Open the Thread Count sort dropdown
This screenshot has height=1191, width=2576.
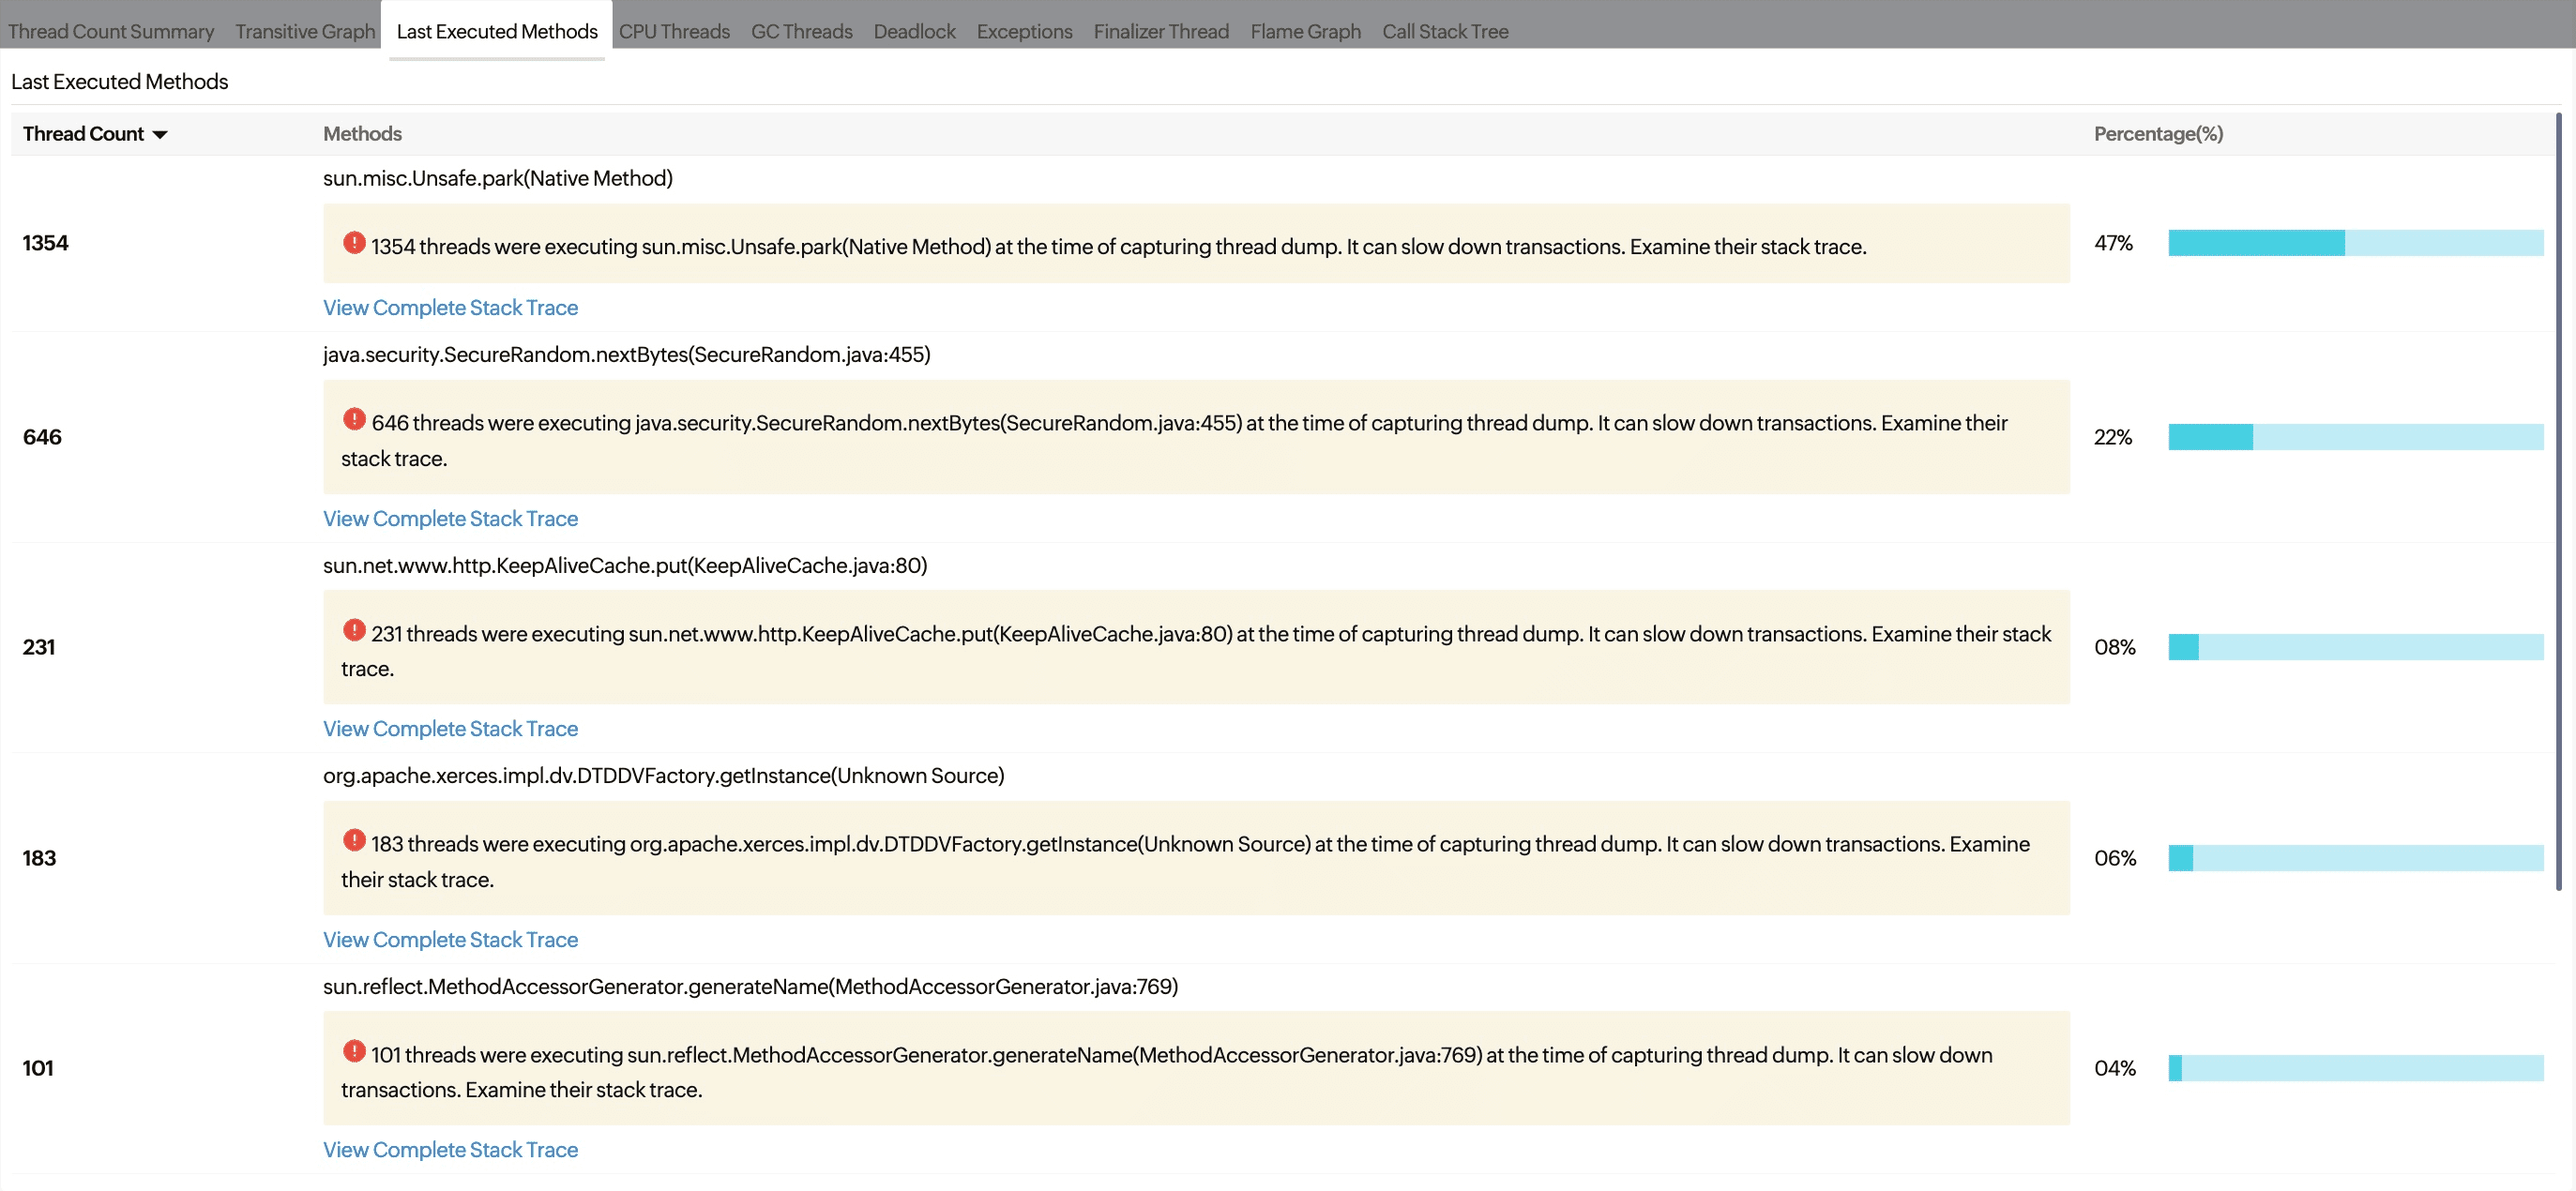tap(161, 133)
